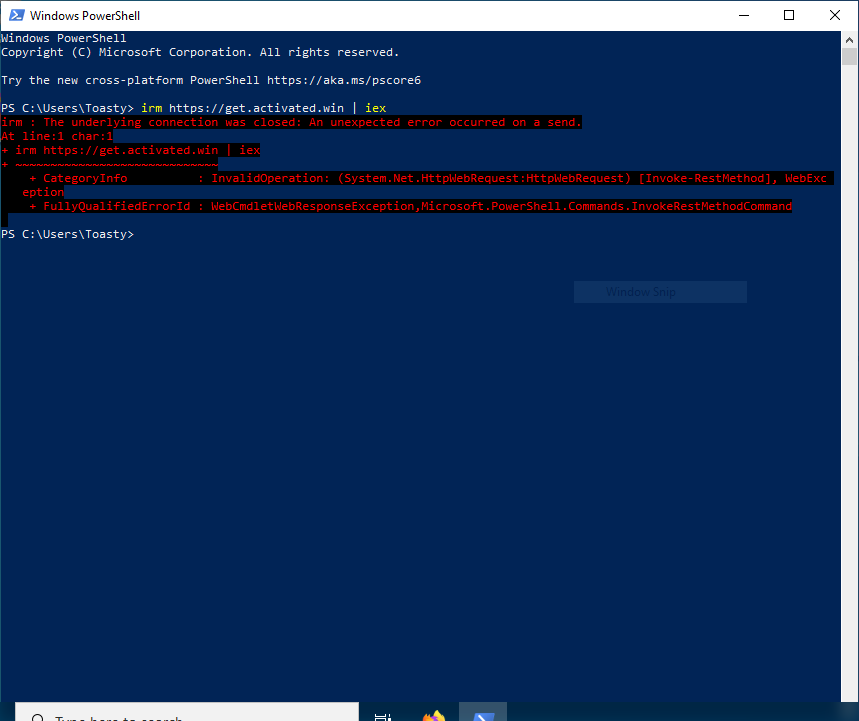Click the 'Windows PowerShell' banner line in console
This screenshot has width=859, height=721.
point(64,38)
